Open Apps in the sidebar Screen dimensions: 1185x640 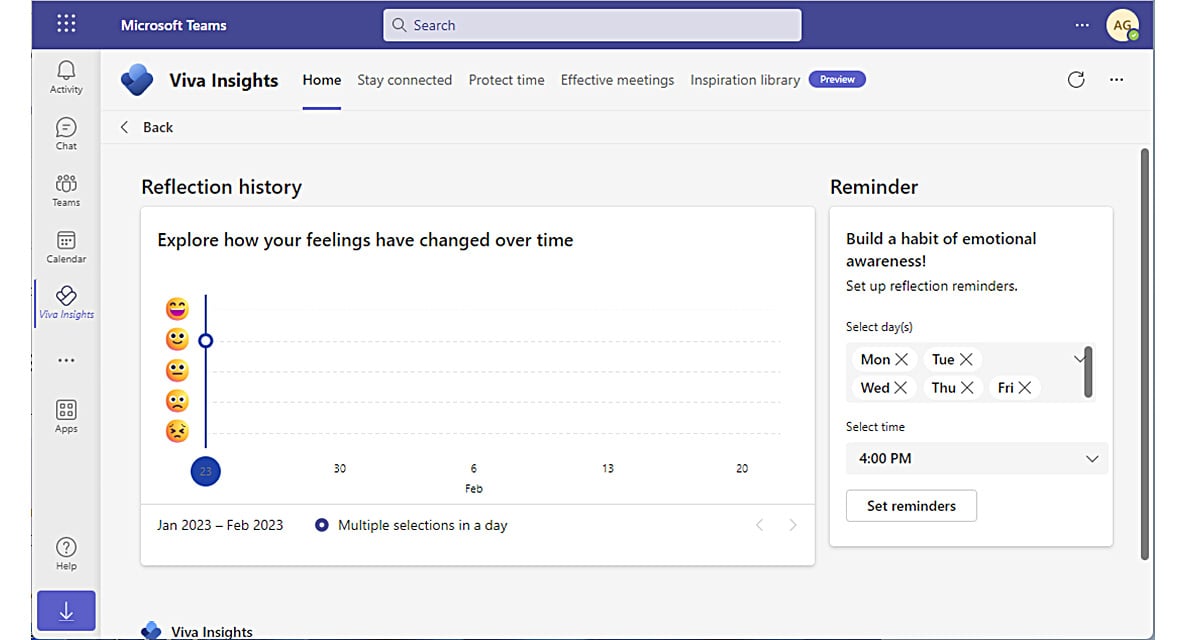click(67, 416)
